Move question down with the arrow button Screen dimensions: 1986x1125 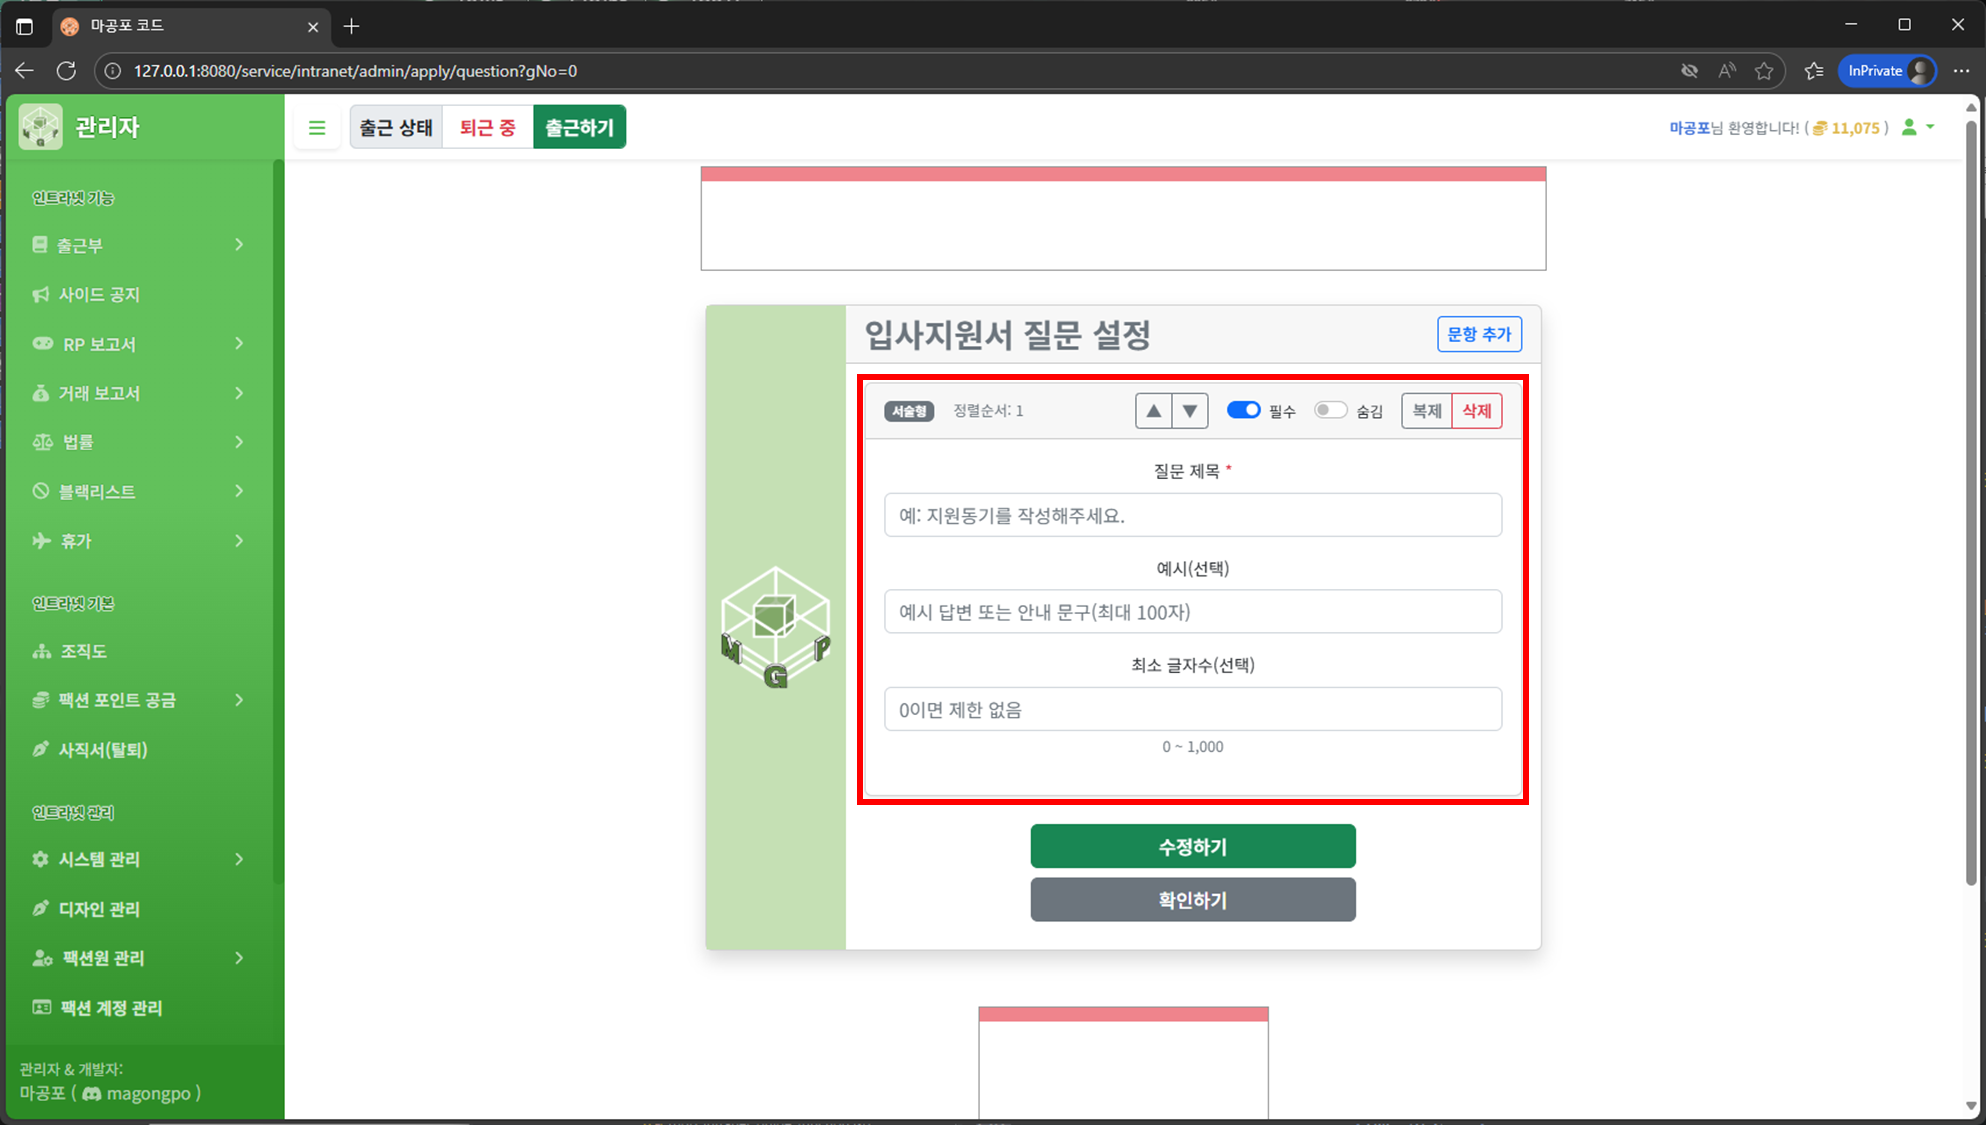pos(1190,411)
